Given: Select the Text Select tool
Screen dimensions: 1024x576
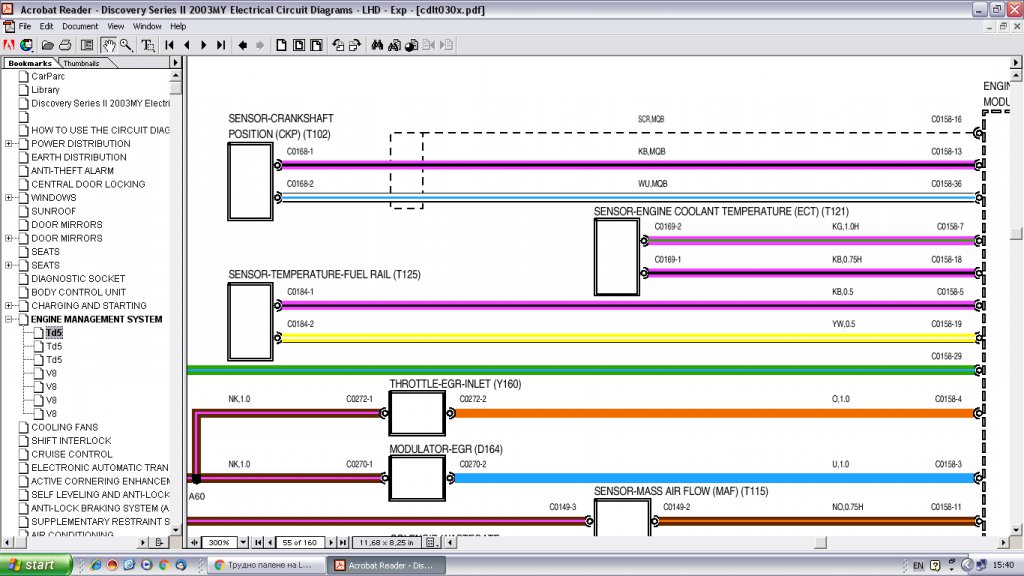Looking at the screenshot, I should pos(148,45).
